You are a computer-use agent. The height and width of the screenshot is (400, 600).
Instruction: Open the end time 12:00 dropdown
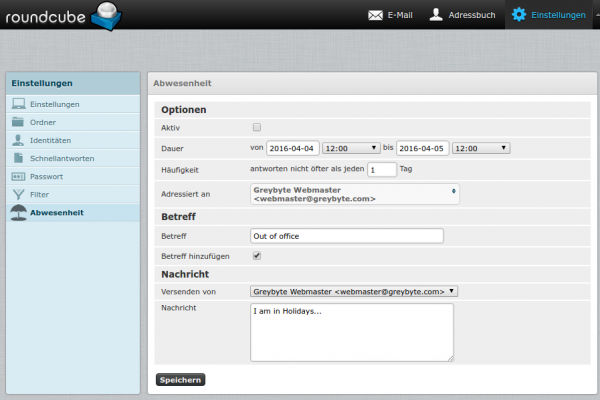[x=481, y=148]
